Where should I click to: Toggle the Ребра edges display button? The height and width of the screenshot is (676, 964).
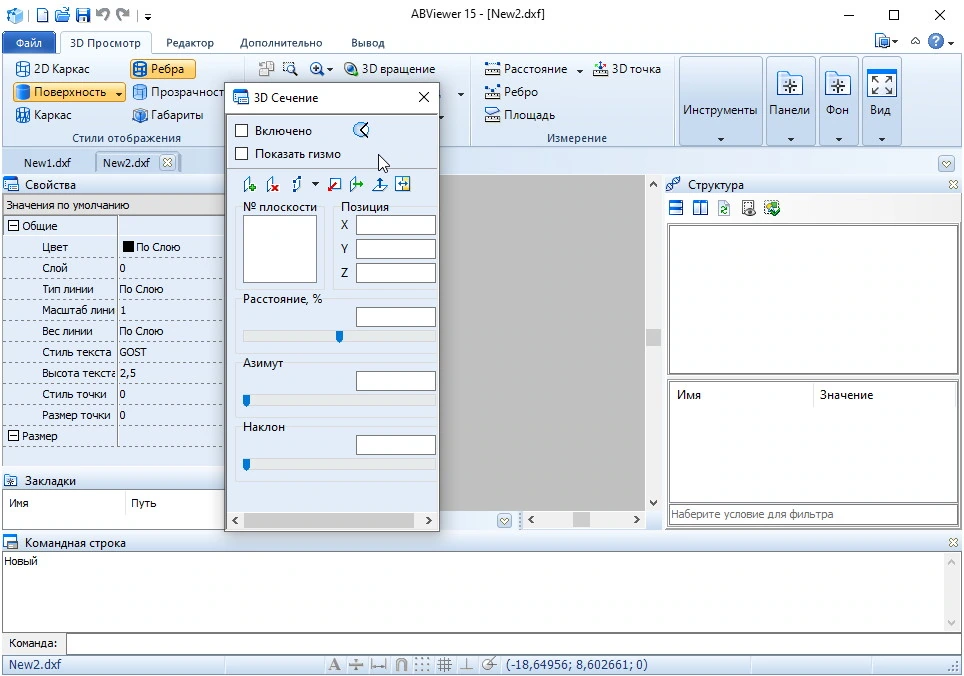point(163,69)
